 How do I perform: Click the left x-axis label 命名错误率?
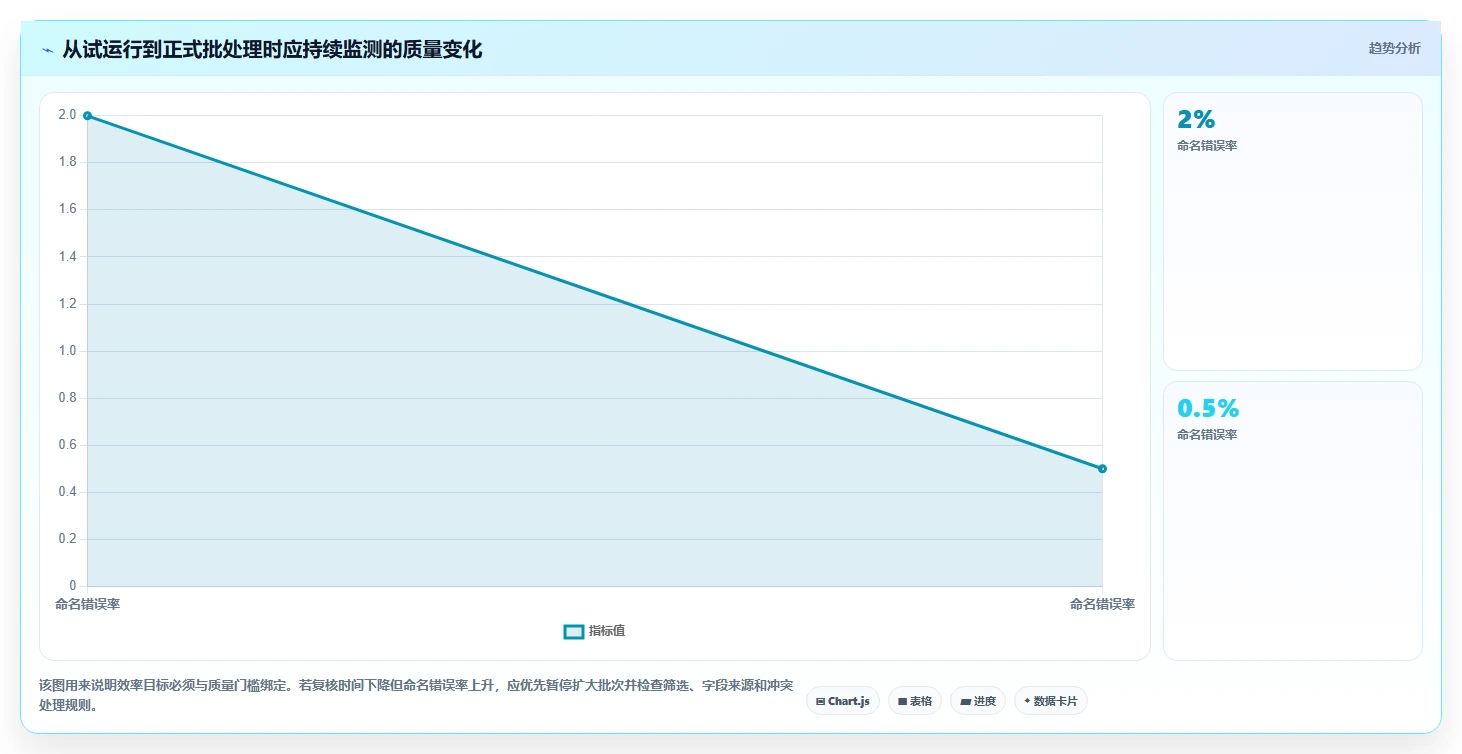(x=87, y=604)
